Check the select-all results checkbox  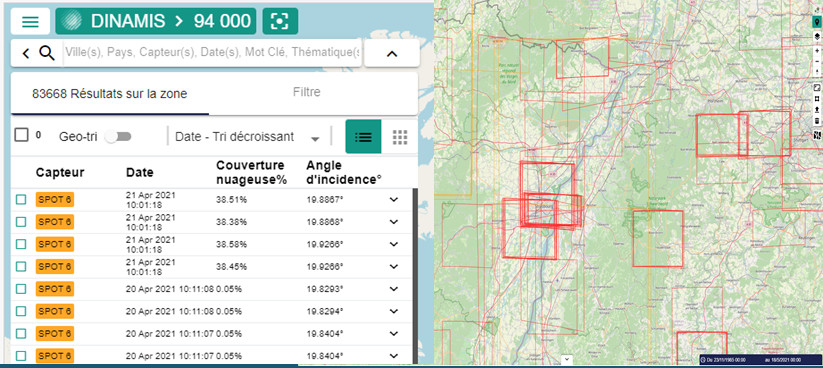22,135
